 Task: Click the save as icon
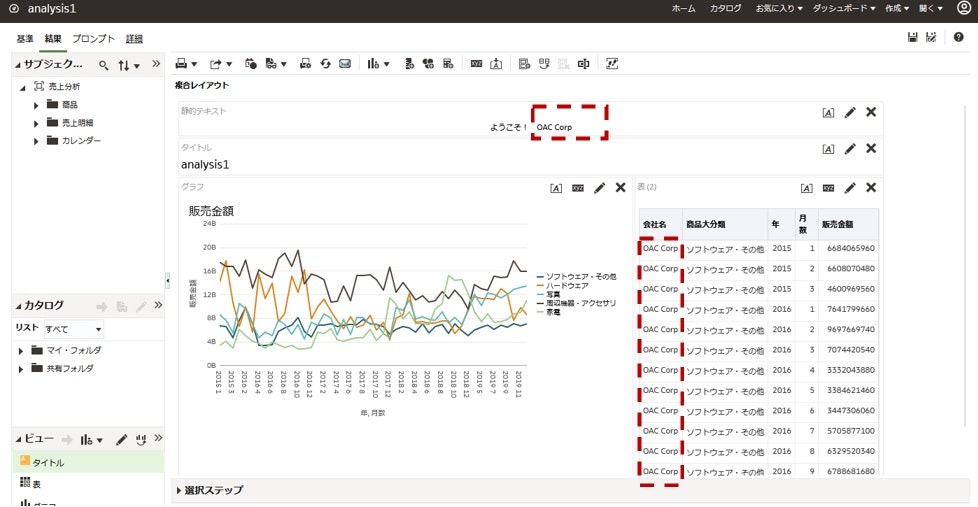(931, 37)
